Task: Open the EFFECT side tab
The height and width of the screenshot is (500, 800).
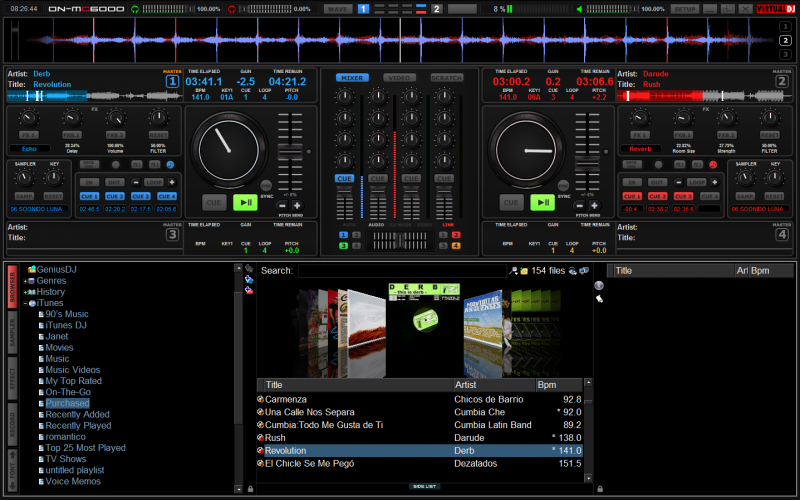Action: [x=12, y=379]
